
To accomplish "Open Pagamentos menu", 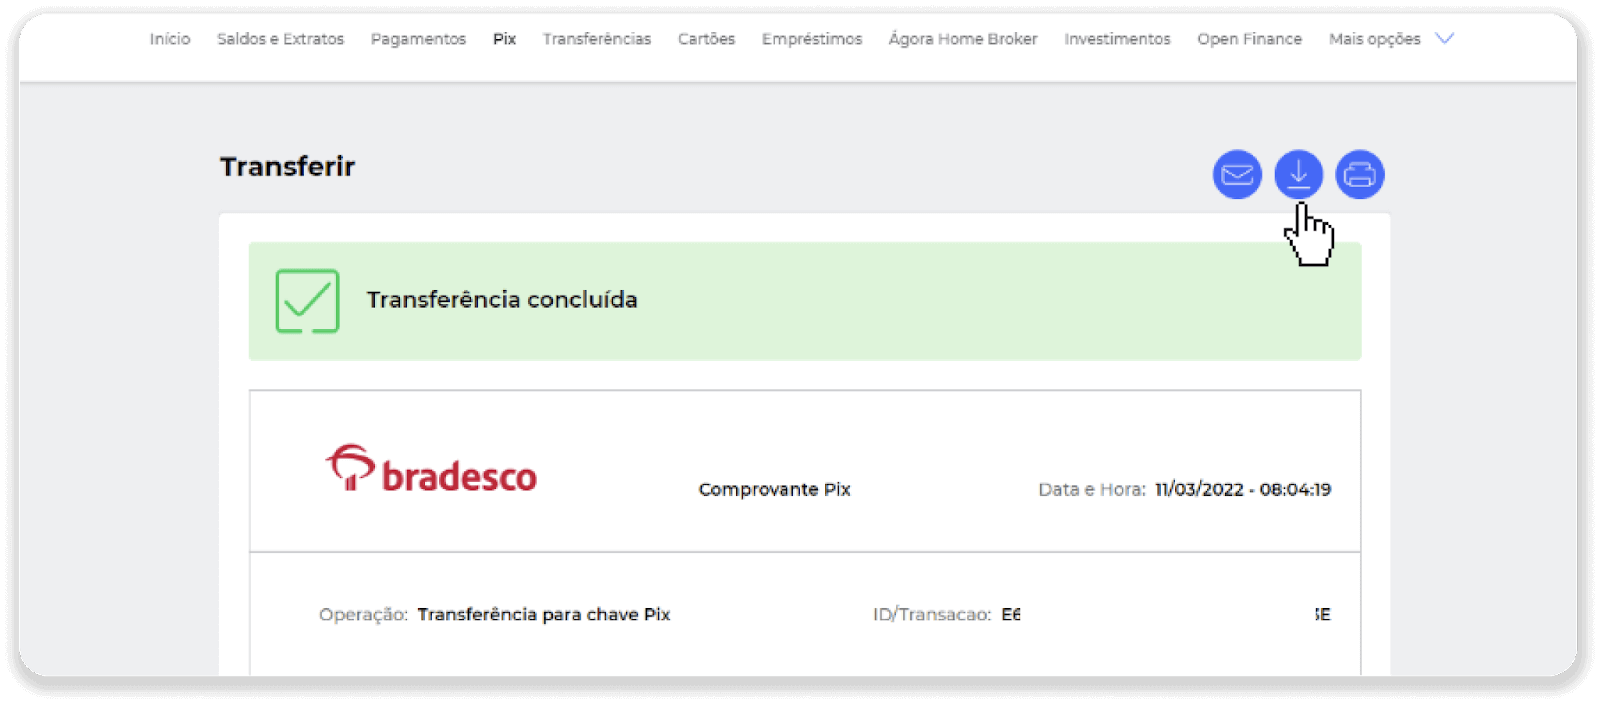I will (418, 39).
